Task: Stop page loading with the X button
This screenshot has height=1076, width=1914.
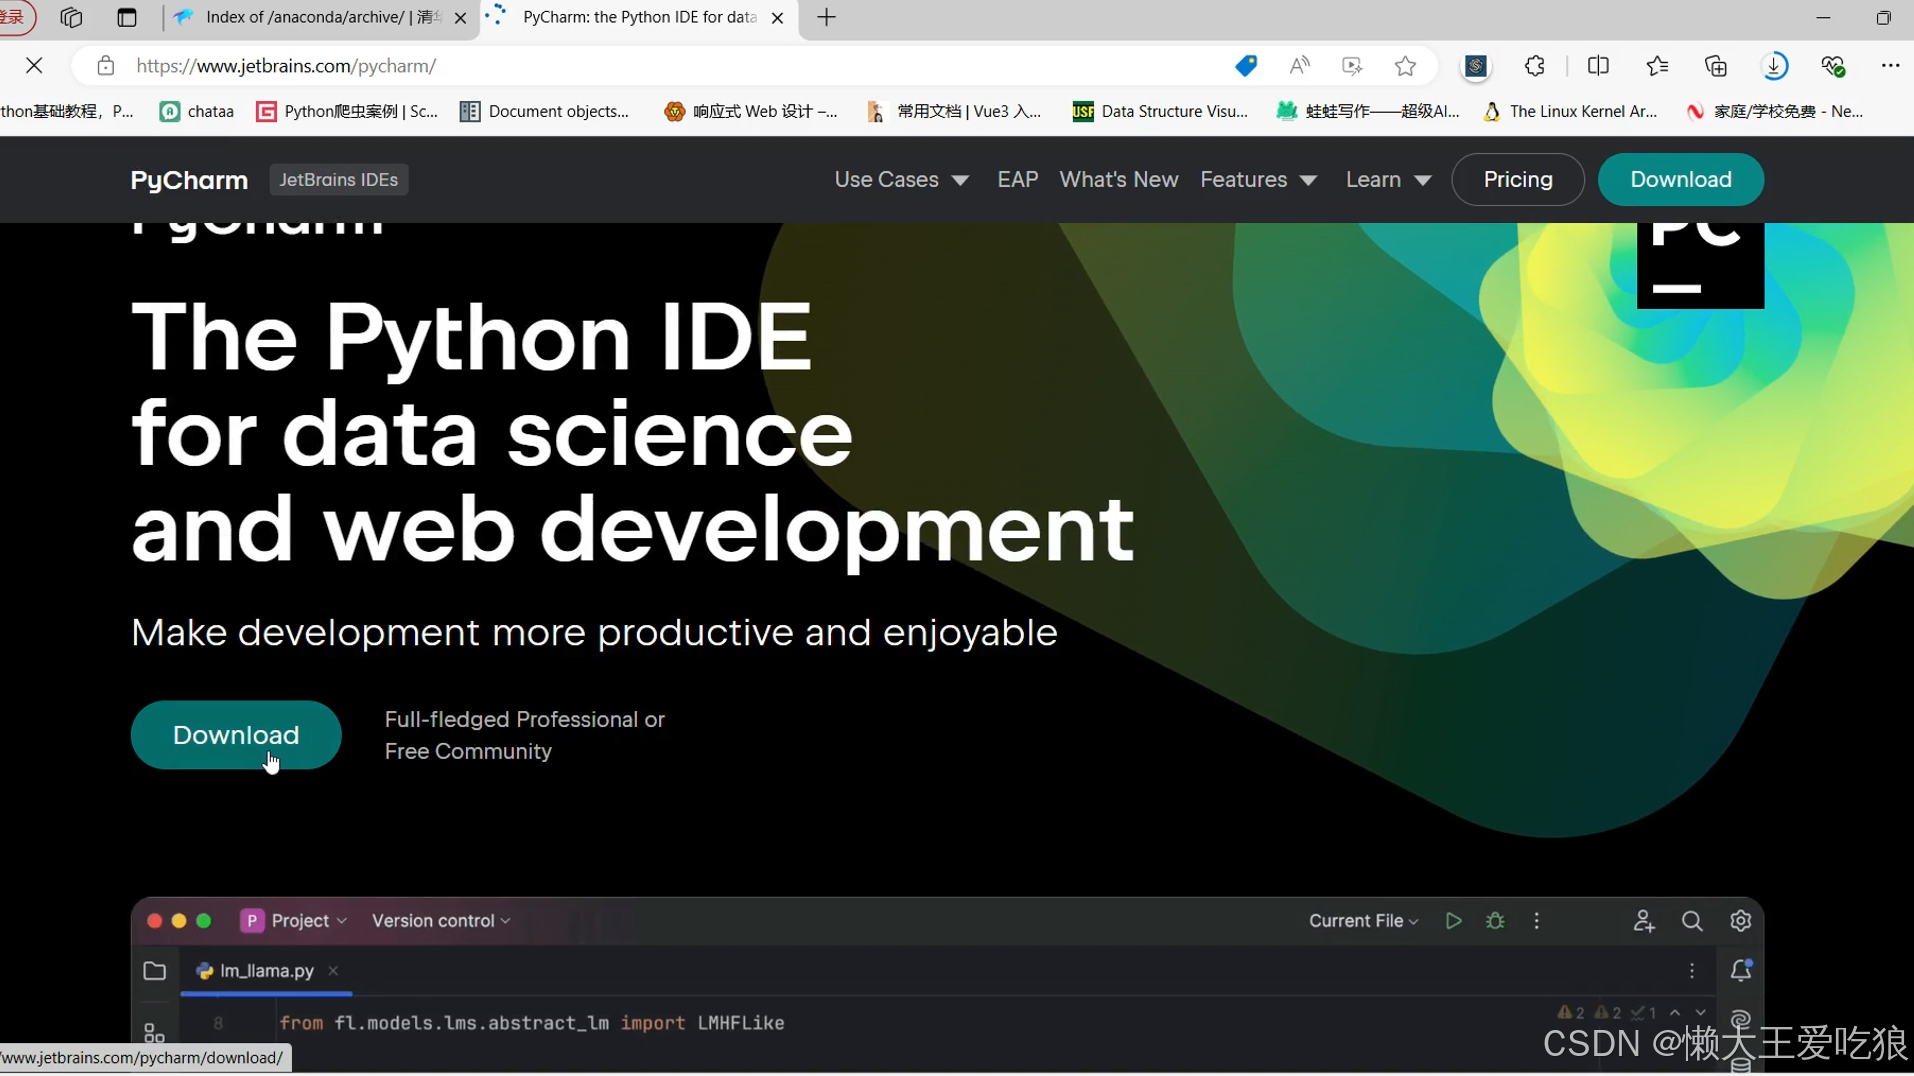Action: (34, 66)
